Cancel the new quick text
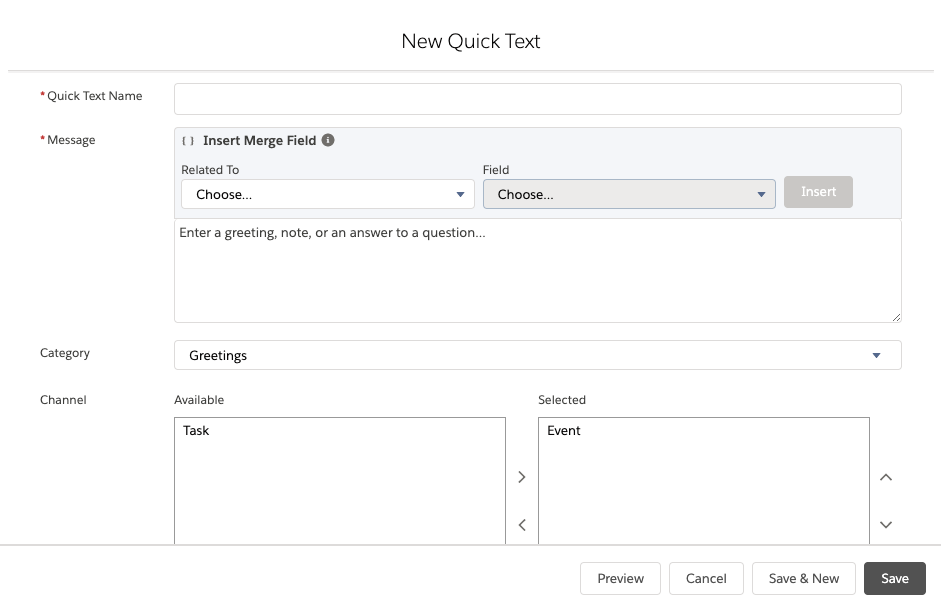Viewport: 941px width, 607px height. coord(706,578)
